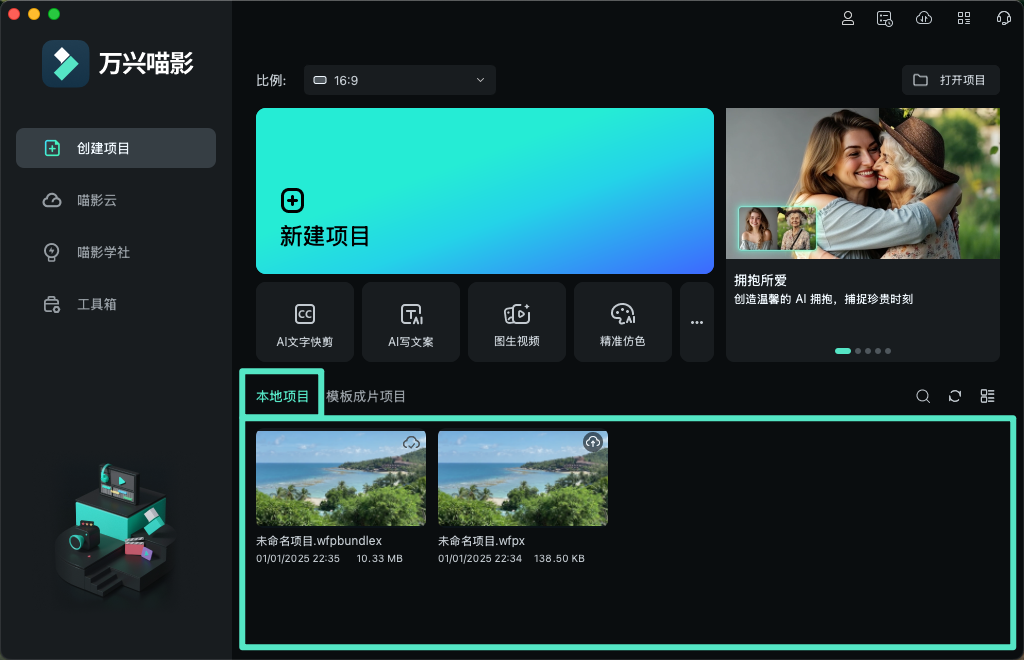Open the AI写文案 tool

point(410,322)
